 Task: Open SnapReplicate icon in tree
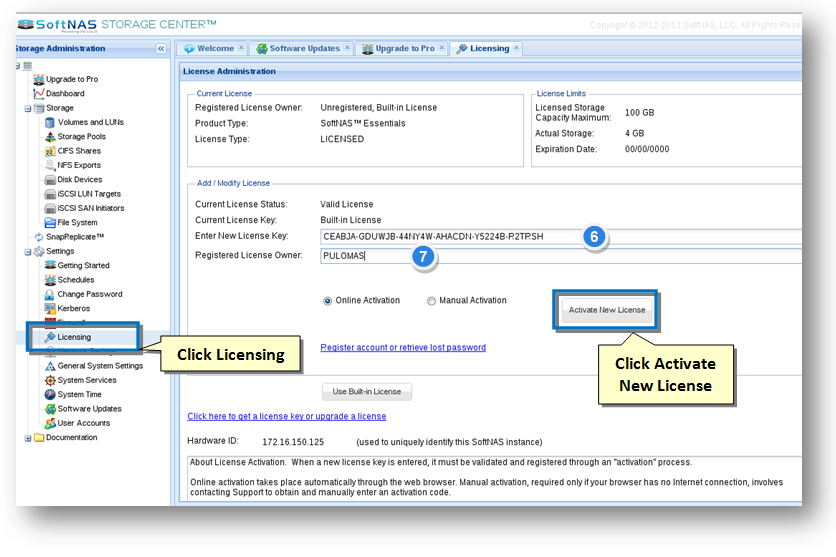39,237
